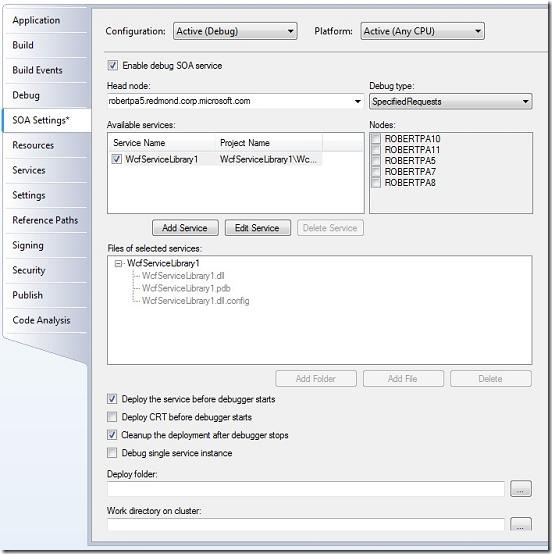The image size is (552, 554).
Task: Open the Platform dropdown
Action: (x=422, y=31)
